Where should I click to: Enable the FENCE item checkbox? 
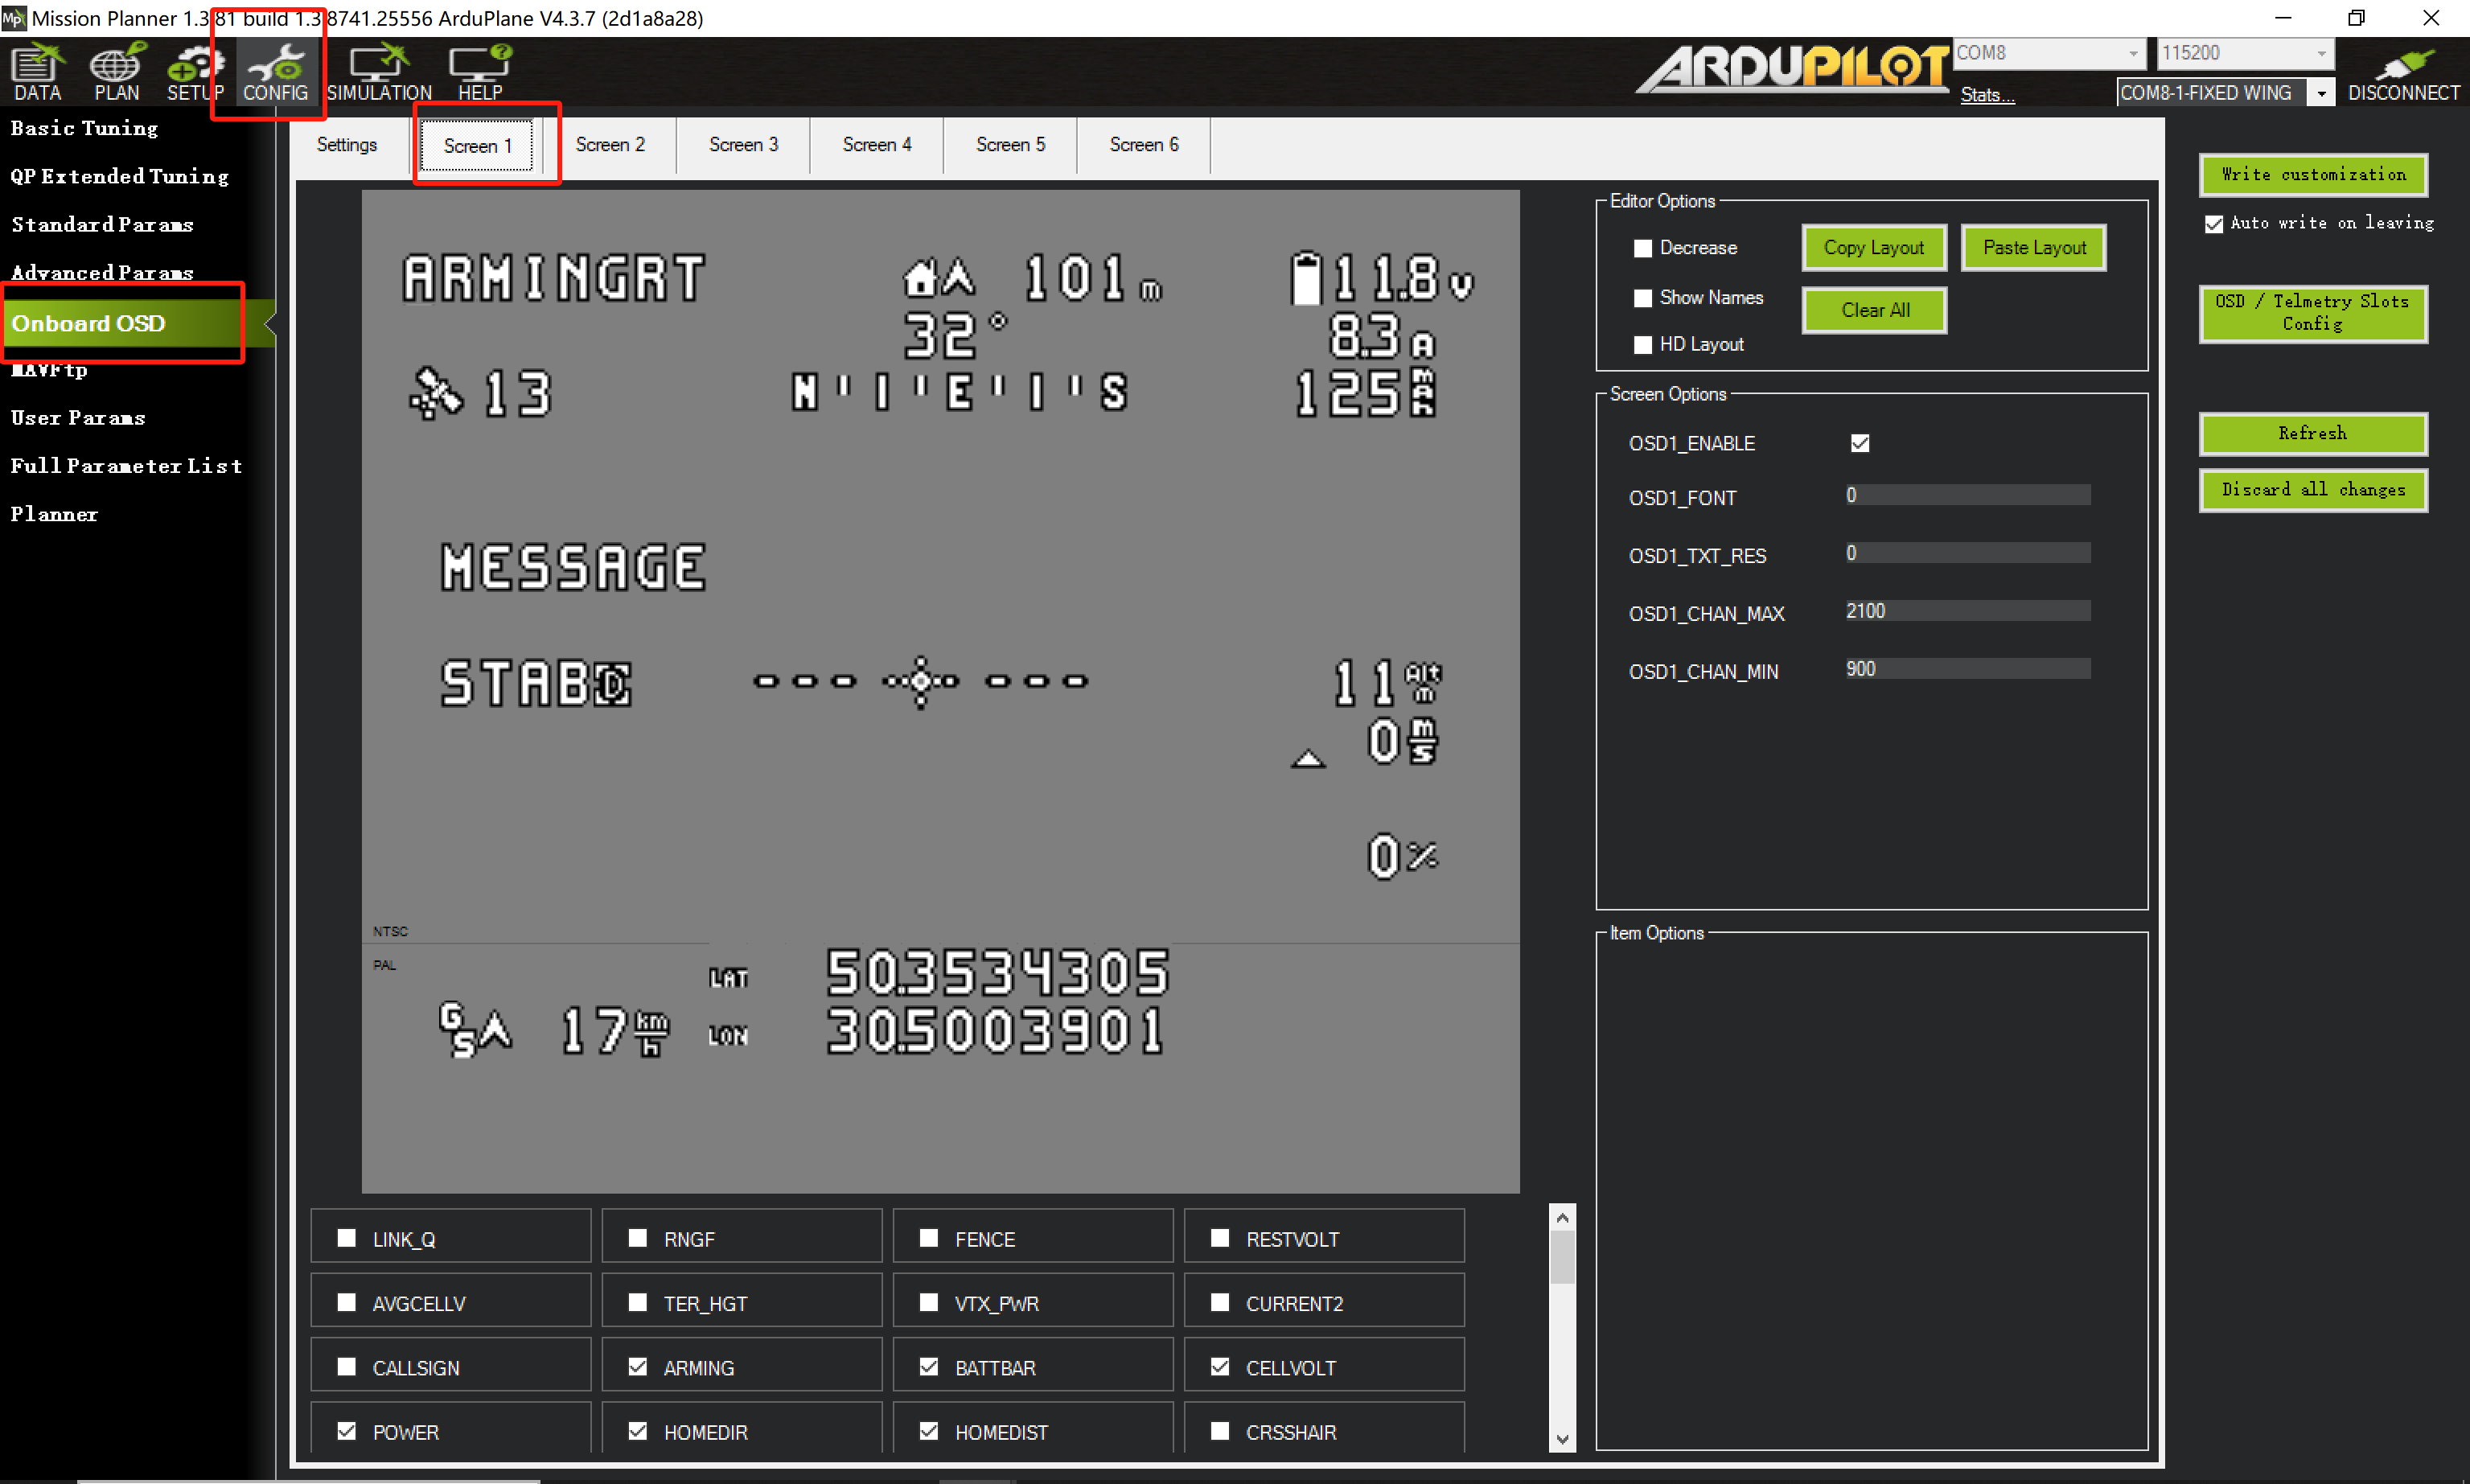(929, 1238)
